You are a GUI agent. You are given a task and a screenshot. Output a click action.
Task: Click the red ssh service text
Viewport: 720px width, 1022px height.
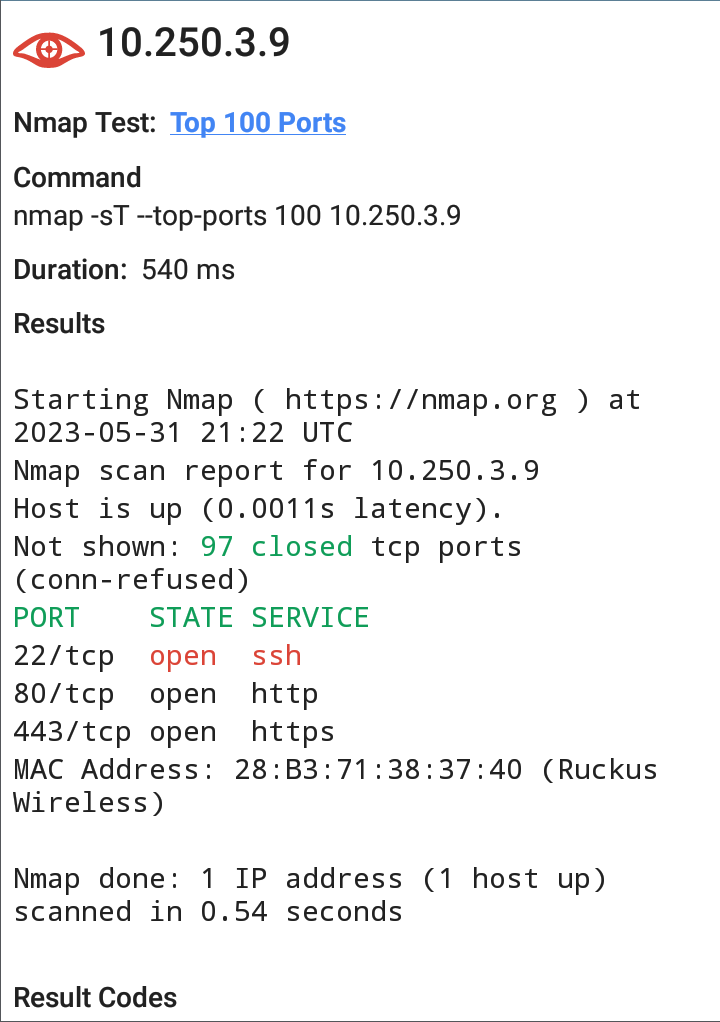(x=276, y=656)
